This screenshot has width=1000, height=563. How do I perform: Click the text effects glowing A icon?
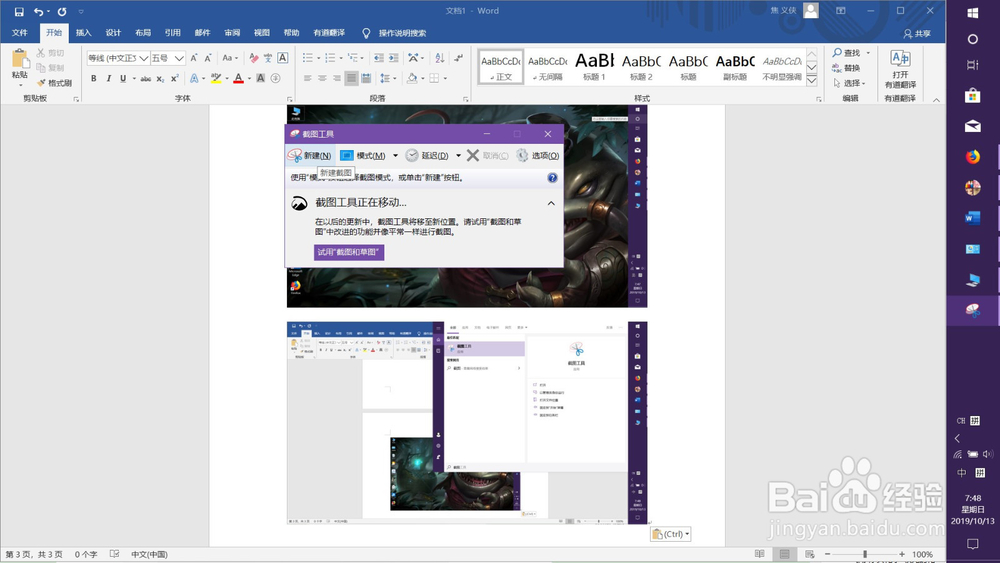click(194, 78)
